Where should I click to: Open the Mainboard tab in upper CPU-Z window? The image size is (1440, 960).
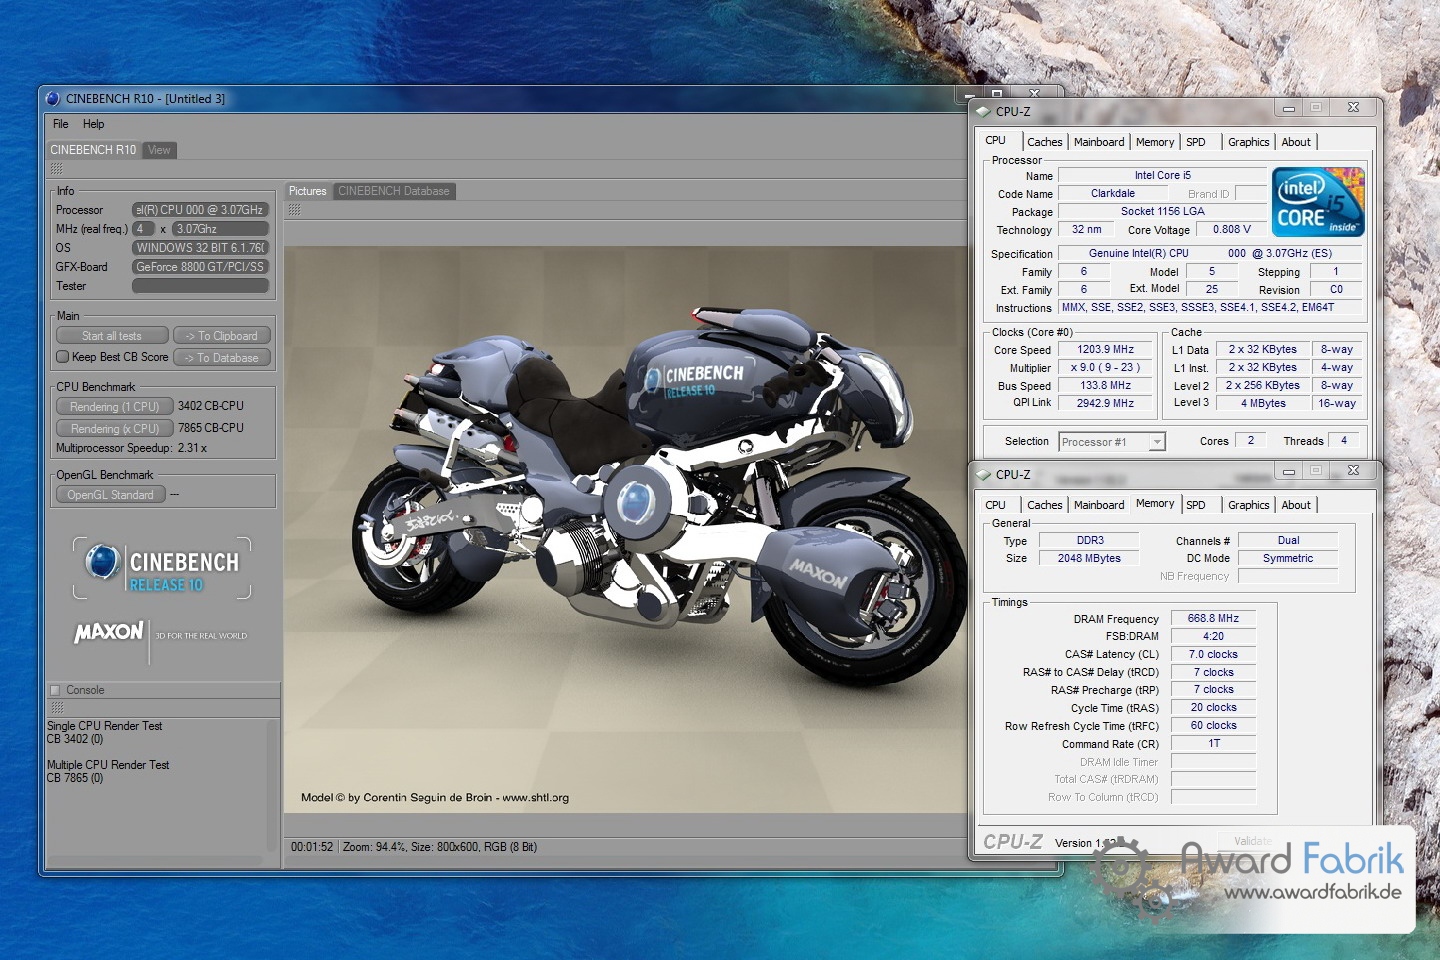[x=1099, y=142]
